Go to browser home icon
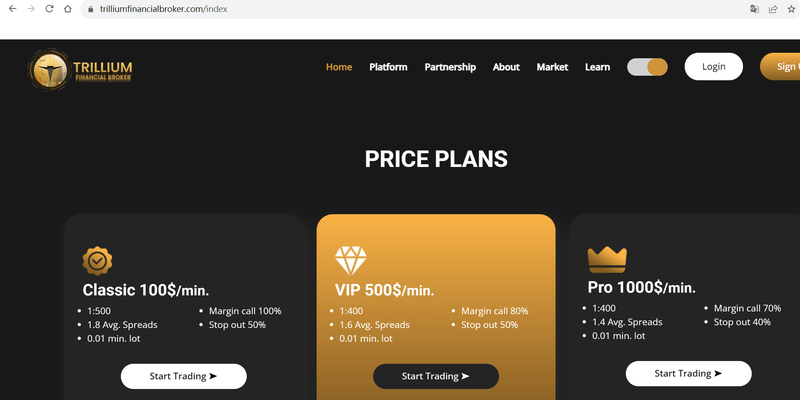800x400 pixels. tap(67, 9)
